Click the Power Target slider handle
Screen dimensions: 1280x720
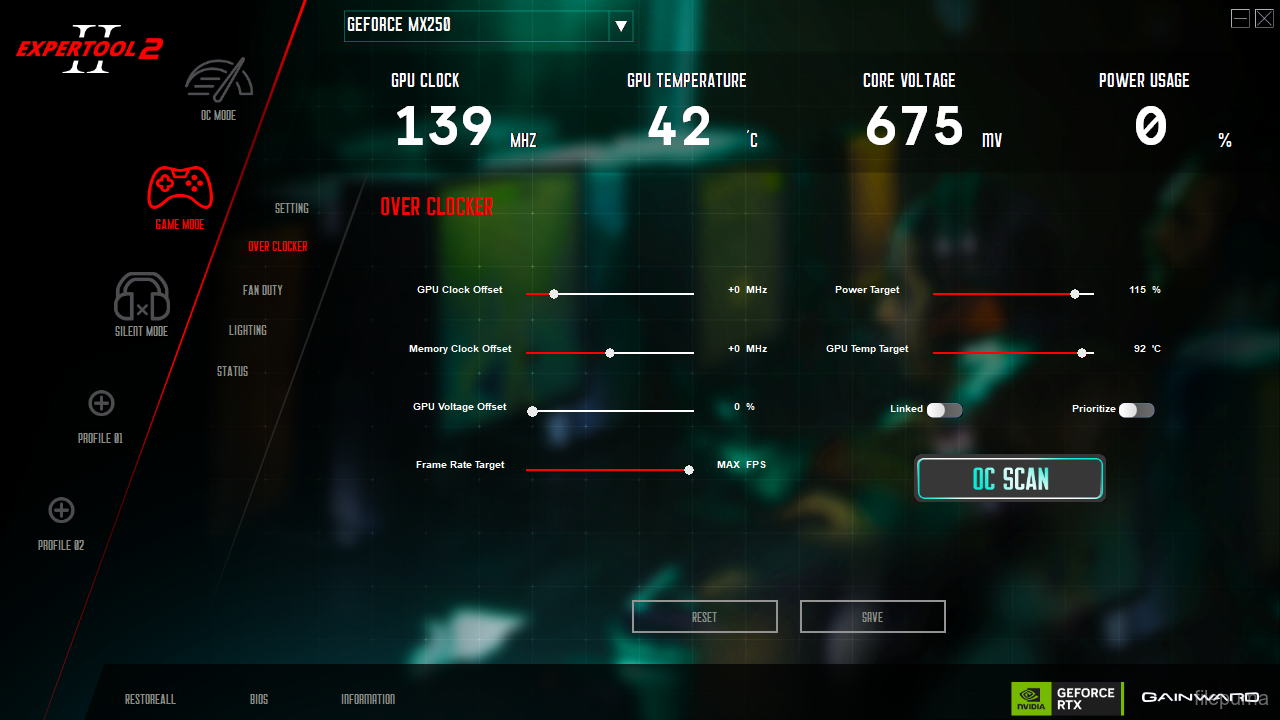(x=1075, y=294)
